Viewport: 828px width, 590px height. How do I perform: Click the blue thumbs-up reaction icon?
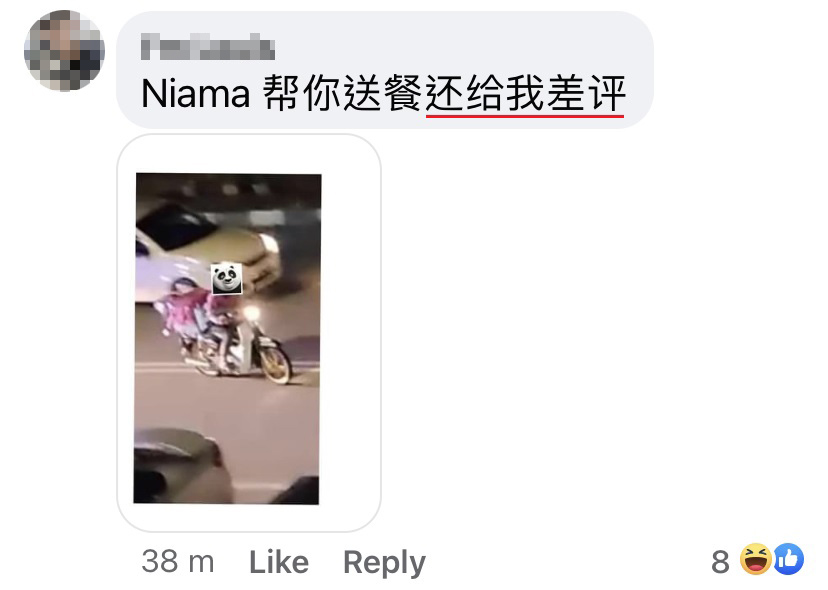point(789,559)
